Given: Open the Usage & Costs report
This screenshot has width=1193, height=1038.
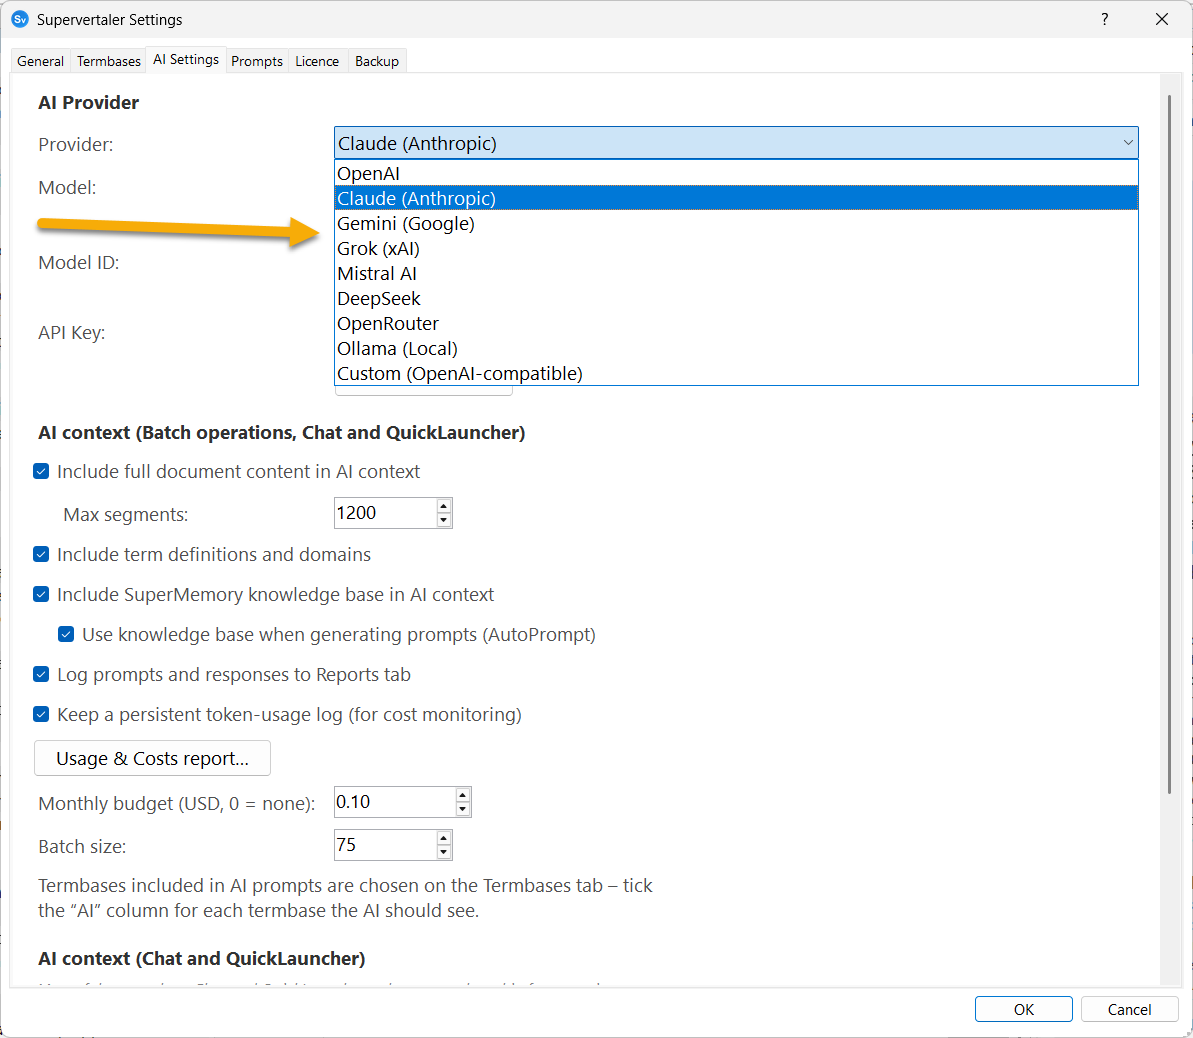Looking at the screenshot, I should click(152, 759).
